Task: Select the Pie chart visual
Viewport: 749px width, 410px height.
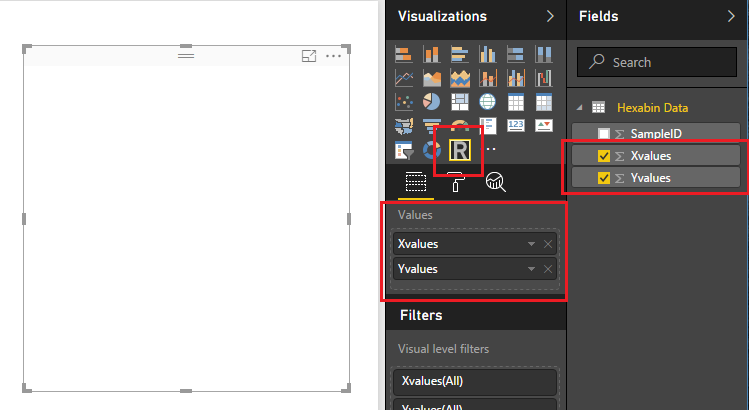Action: point(431,102)
